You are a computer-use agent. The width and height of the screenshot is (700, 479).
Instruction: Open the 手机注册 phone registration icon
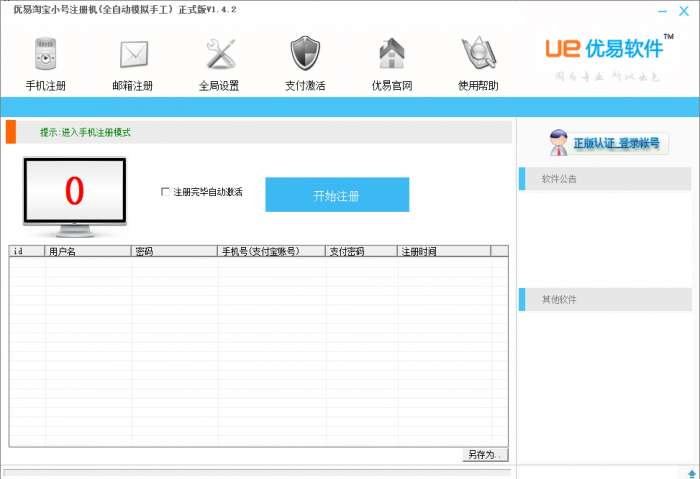click(46, 54)
